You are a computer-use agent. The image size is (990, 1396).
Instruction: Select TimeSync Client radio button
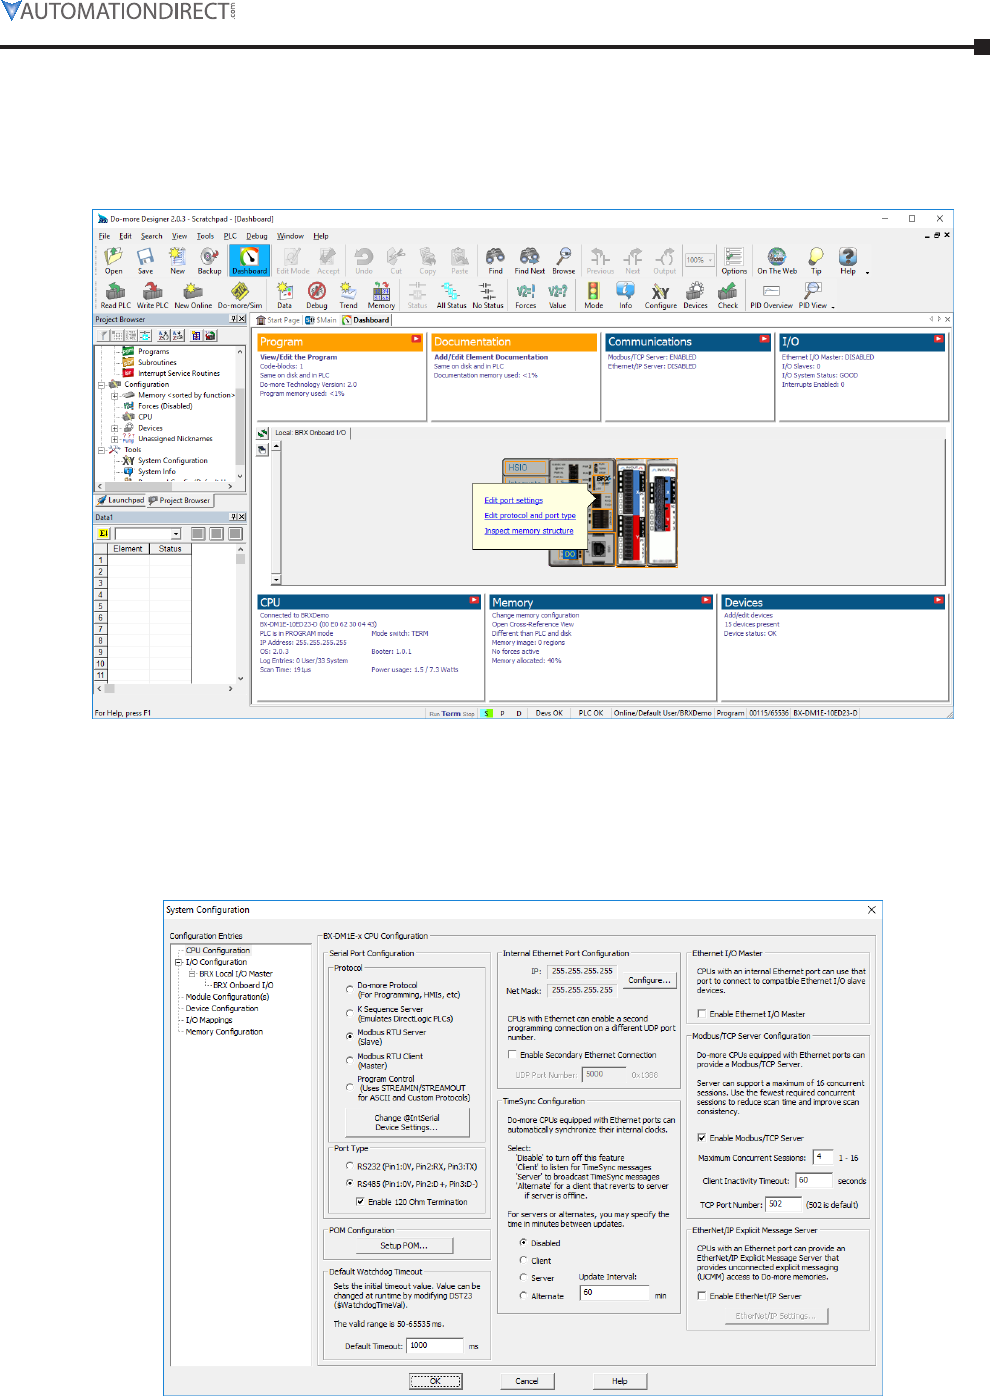pyautogui.click(x=523, y=1260)
